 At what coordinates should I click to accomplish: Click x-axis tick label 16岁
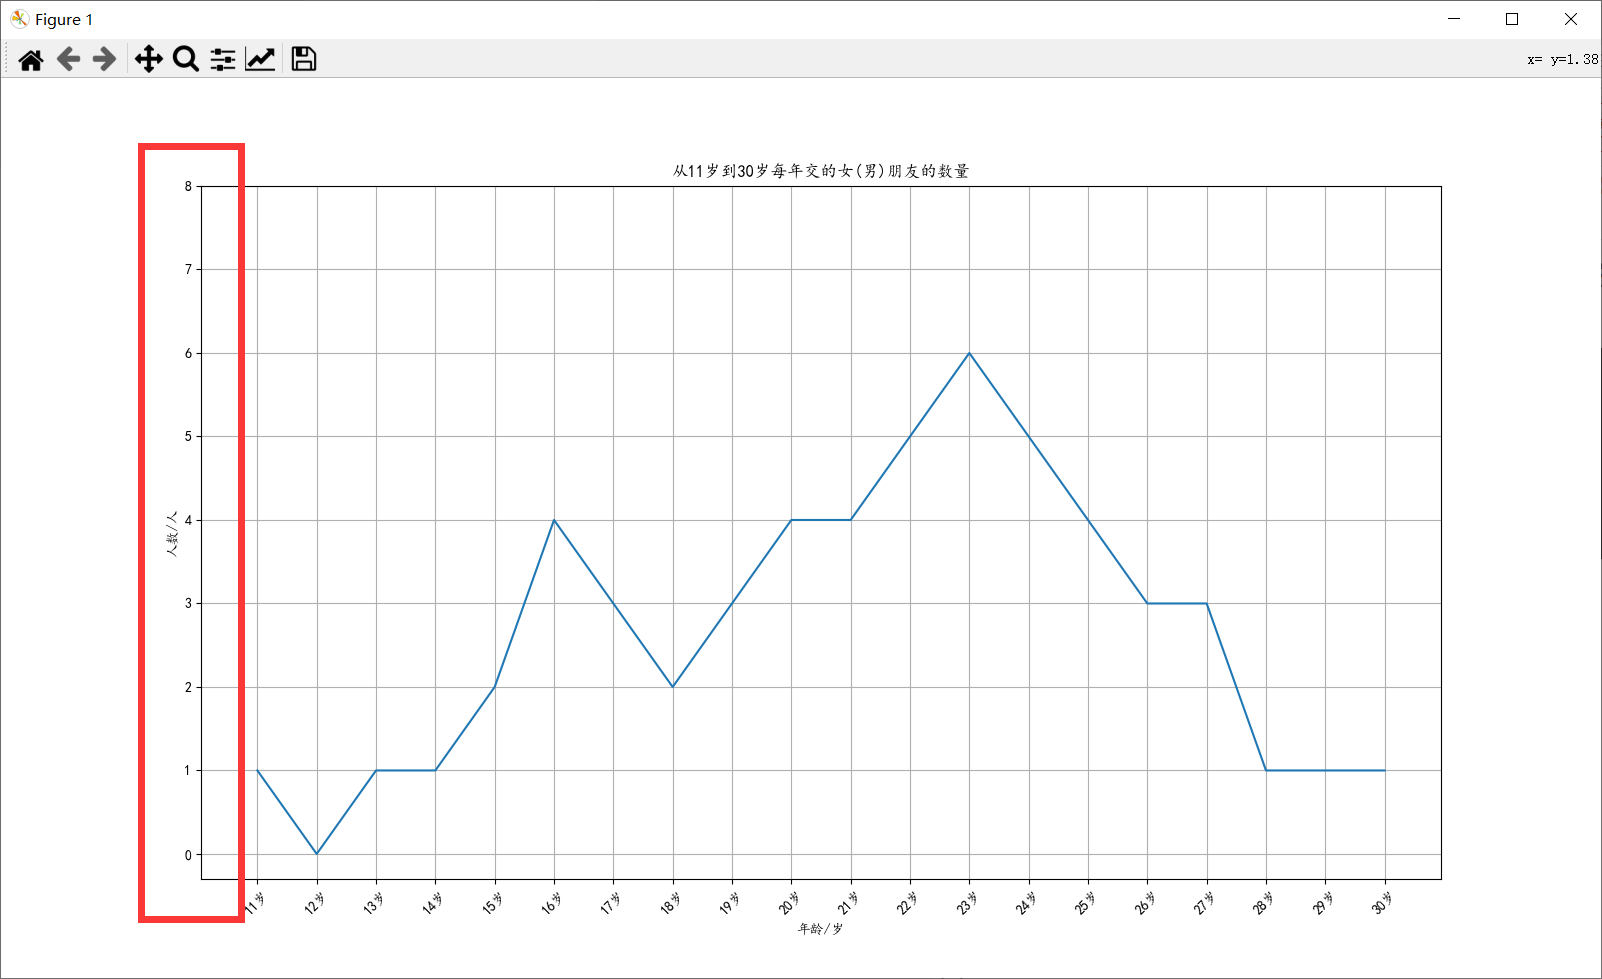pos(551,903)
